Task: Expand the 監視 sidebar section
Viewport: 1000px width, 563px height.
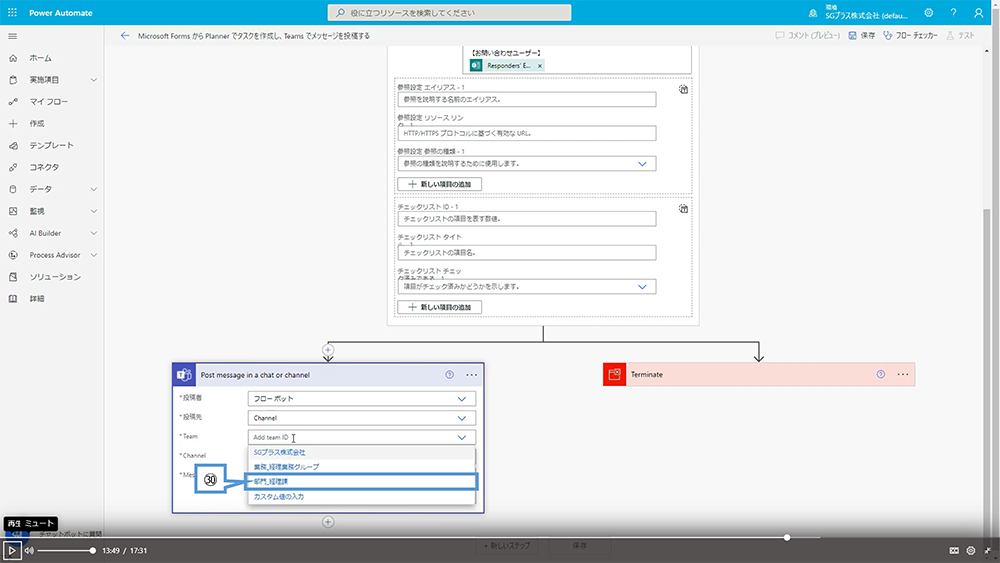Action: click(x=94, y=211)
